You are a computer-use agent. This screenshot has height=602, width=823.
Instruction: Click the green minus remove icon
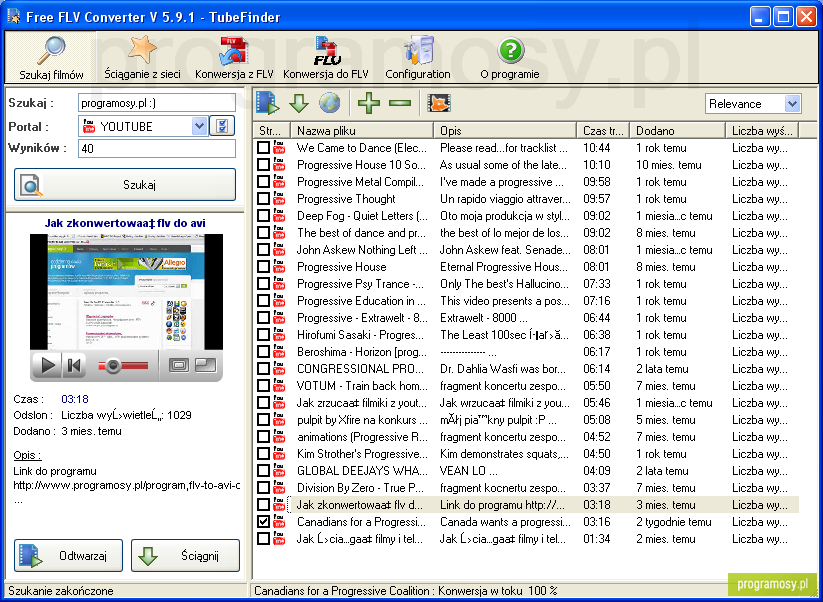[x=400, y=103]
